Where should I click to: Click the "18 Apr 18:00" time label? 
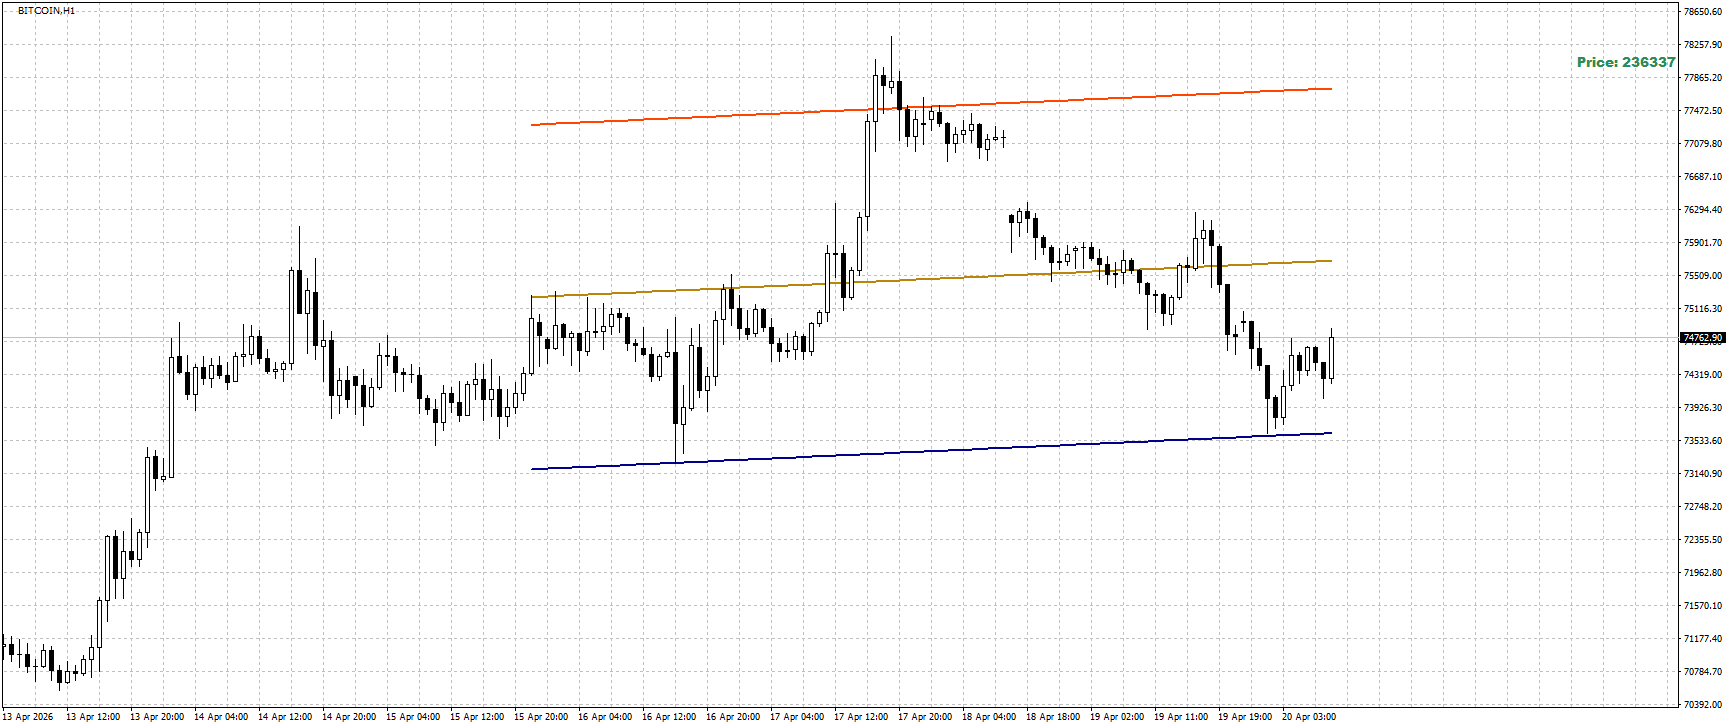(x=1053, y=717)
